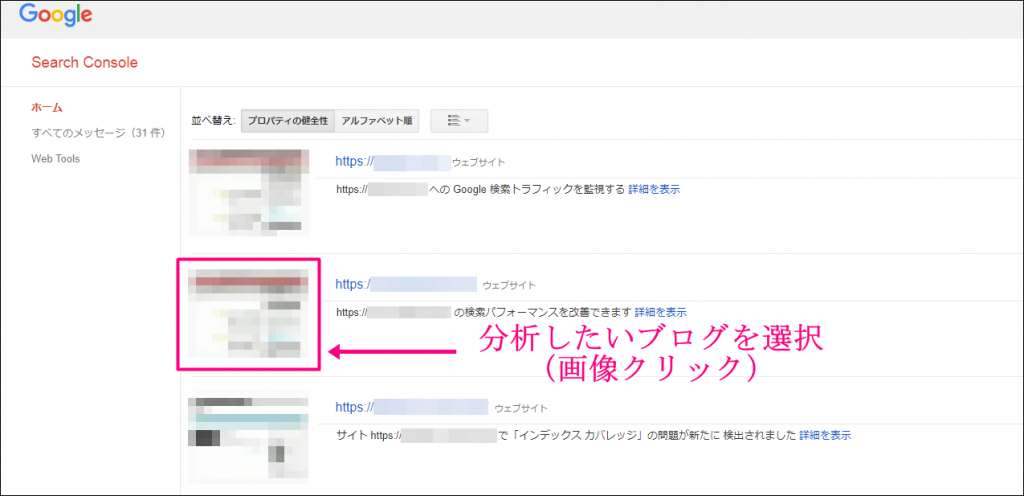Image resolution: width=1024 pixels, height=496 pixels.
Task: Click the Google logo
Action: pyautogui.click(x=56, y=16)
